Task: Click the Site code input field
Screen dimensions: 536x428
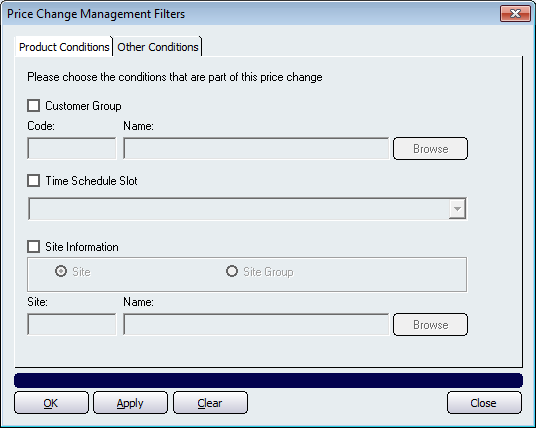Action: click(72, 324)
